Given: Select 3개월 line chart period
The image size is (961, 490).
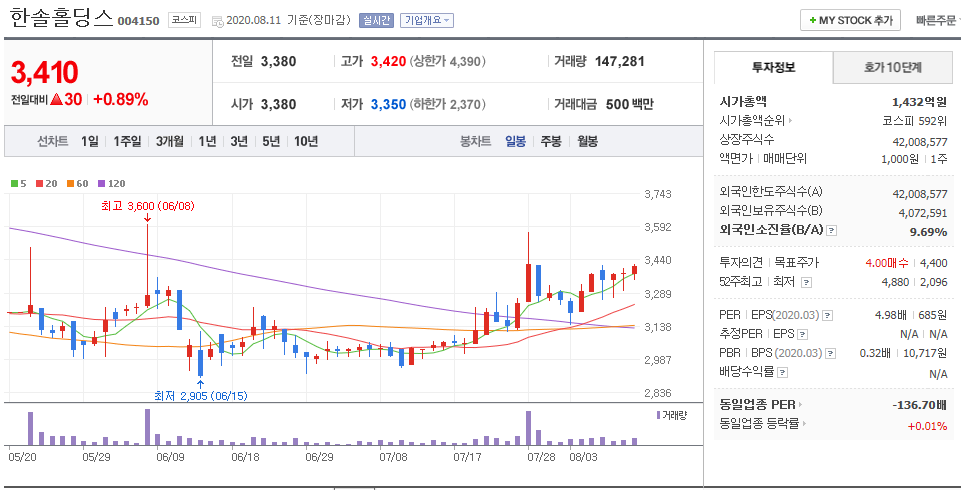Looking at the screenshot, I should click(169, 141).
